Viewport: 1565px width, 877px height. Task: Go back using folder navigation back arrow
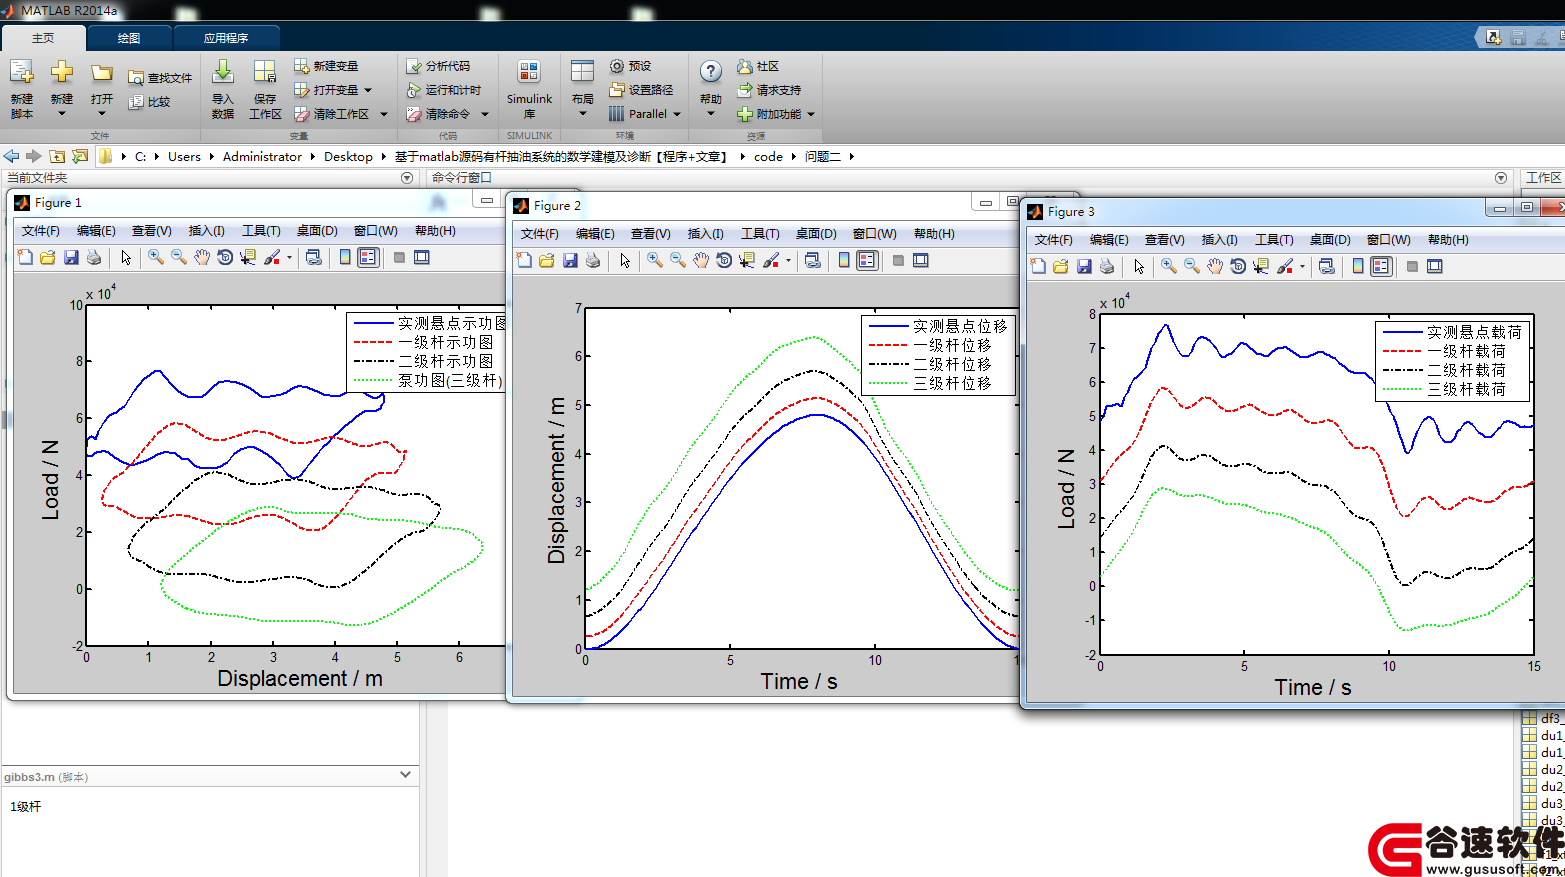click(11, 156)
